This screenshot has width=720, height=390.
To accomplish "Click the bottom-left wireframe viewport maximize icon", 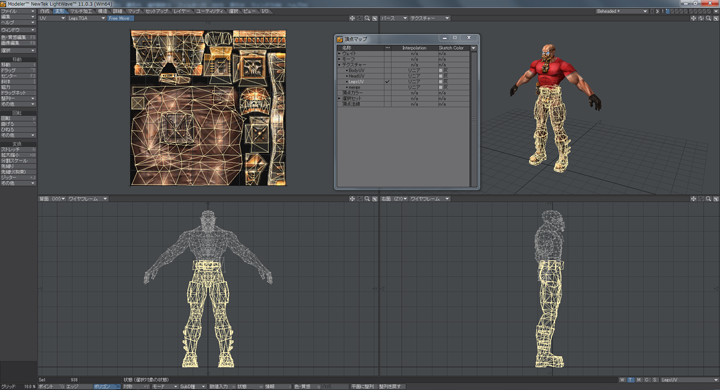I will click(375, 199).
